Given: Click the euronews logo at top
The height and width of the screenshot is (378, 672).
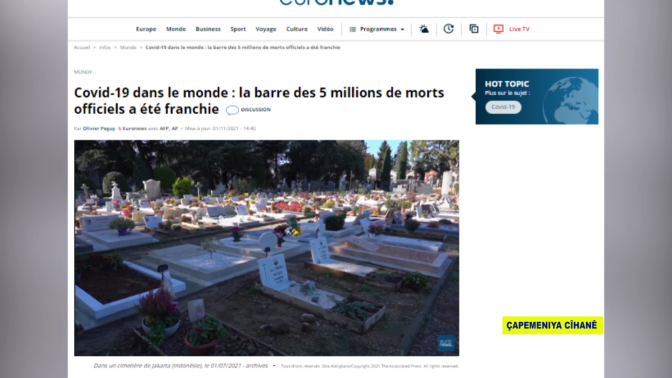Looking at the screenshot, I should (336, 2).
